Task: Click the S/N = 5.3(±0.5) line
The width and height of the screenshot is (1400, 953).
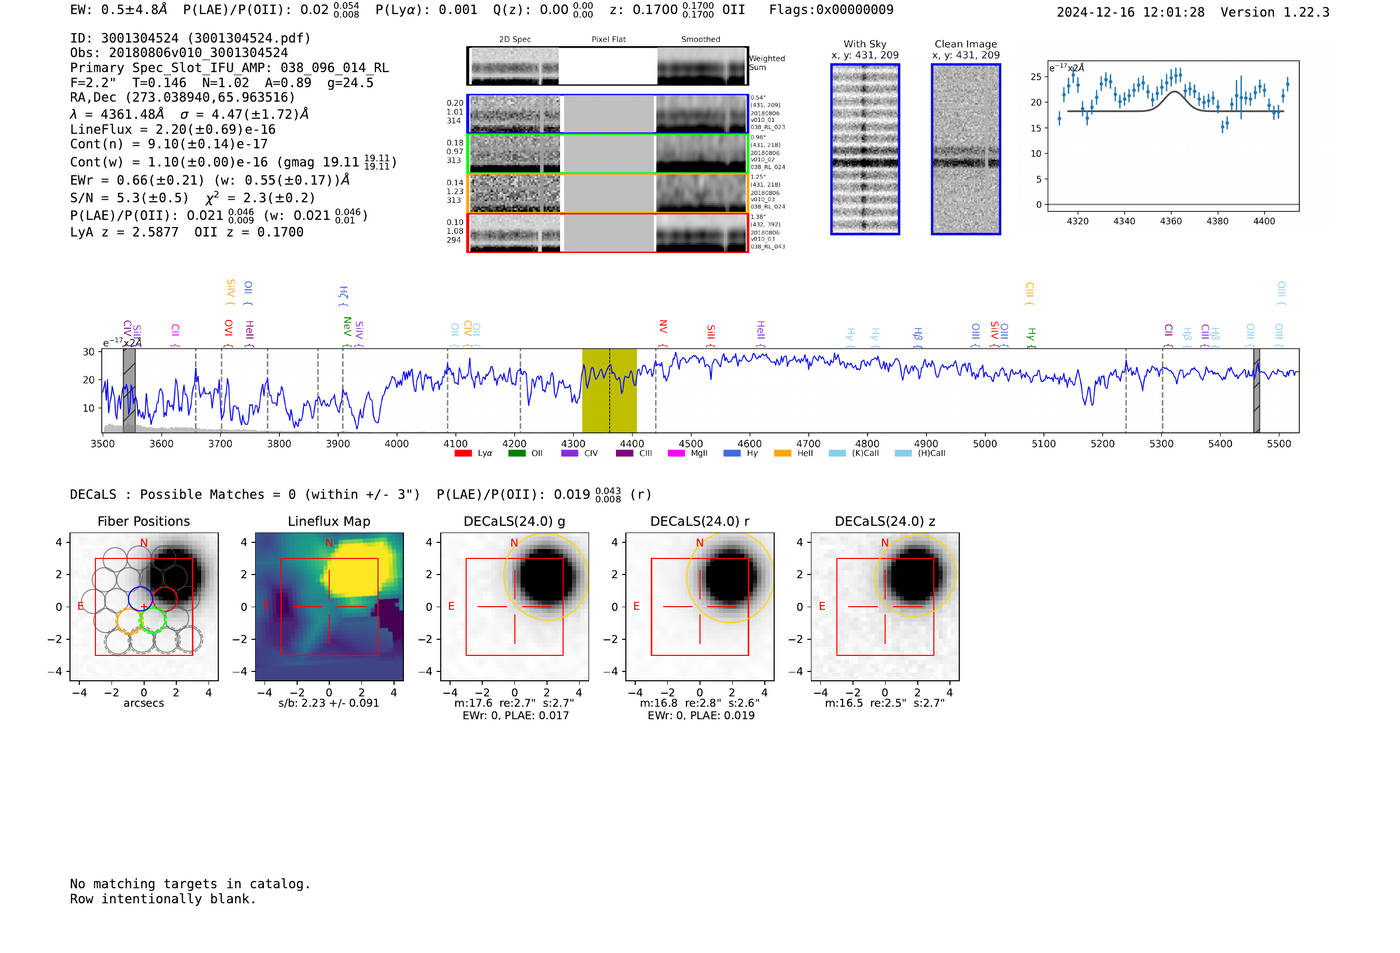Action: (x=193, y=197)
